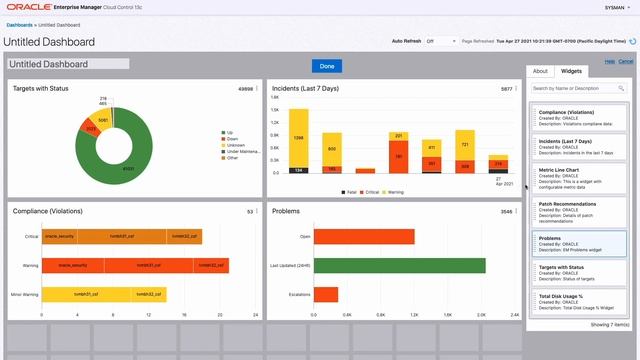Click the Open problems bar
Screen dimensions: 640x360
tap(364, 237)
